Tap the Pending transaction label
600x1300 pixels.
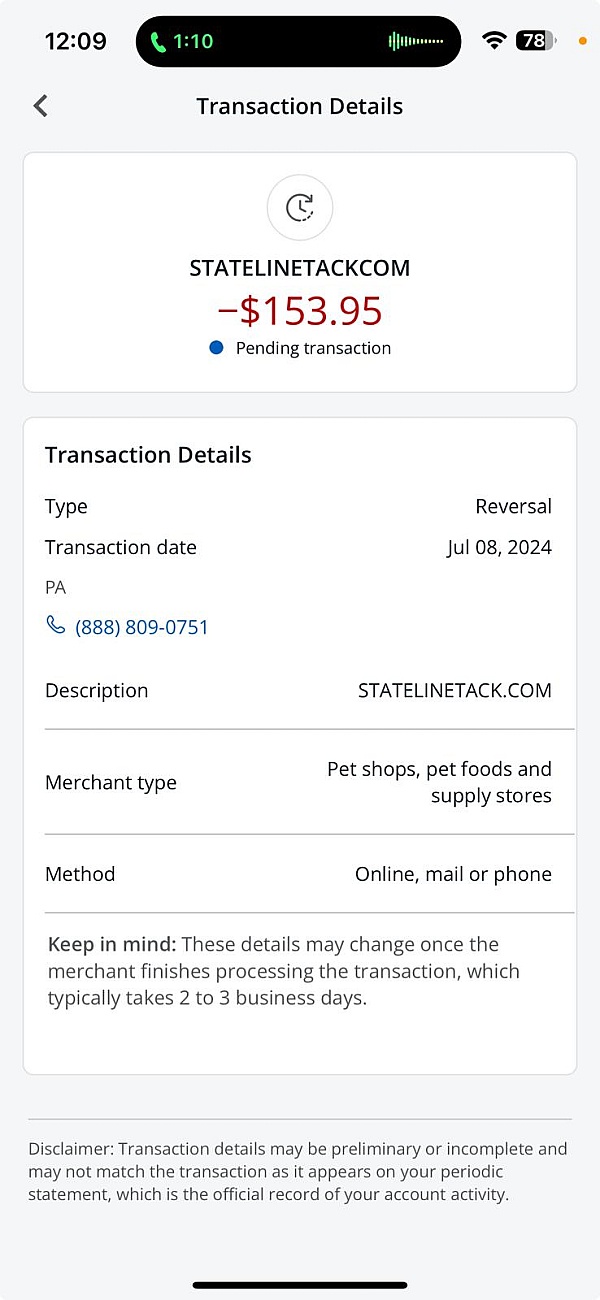point(313,348)
